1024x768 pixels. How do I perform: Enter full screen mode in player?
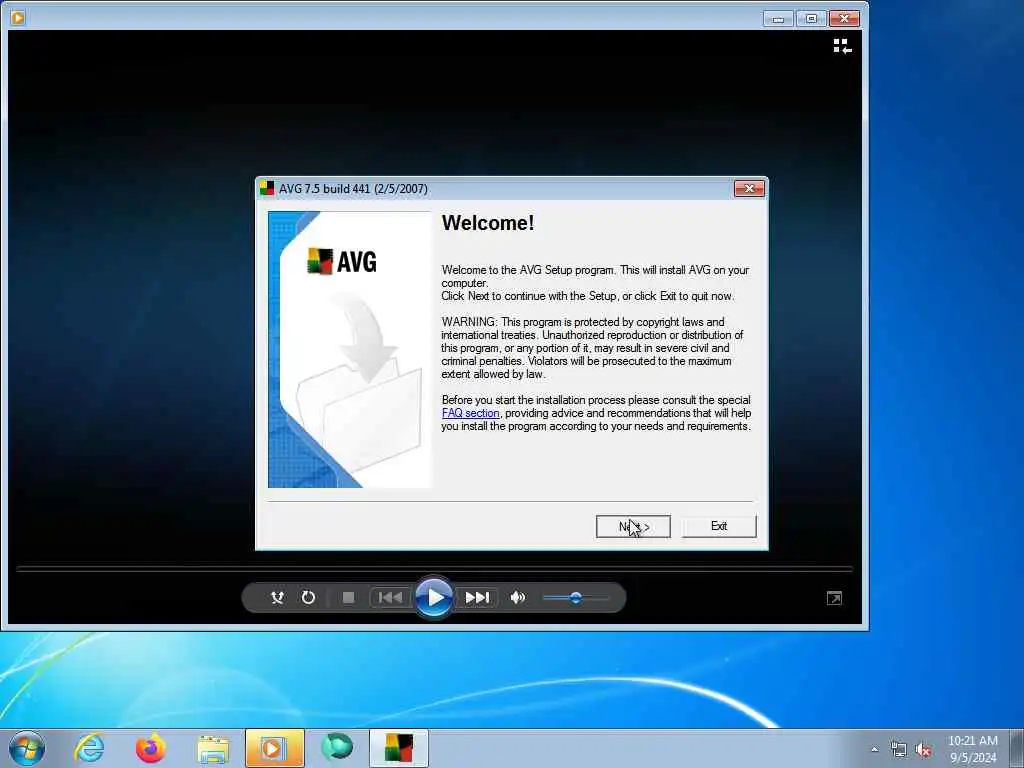pyautogui.click(x=834, y=598)
